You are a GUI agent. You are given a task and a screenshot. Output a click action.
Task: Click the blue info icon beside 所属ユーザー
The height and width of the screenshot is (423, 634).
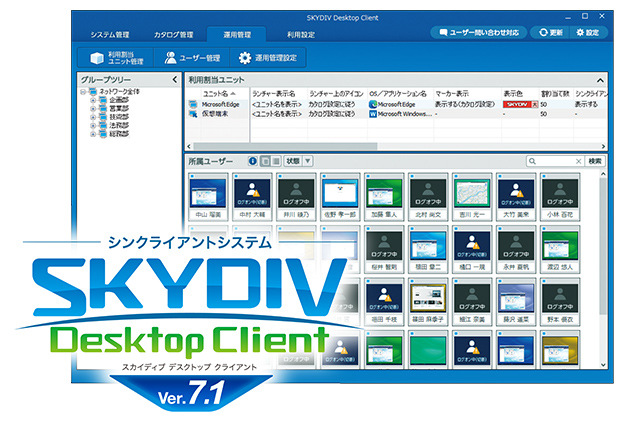click(x=253, y=161)
